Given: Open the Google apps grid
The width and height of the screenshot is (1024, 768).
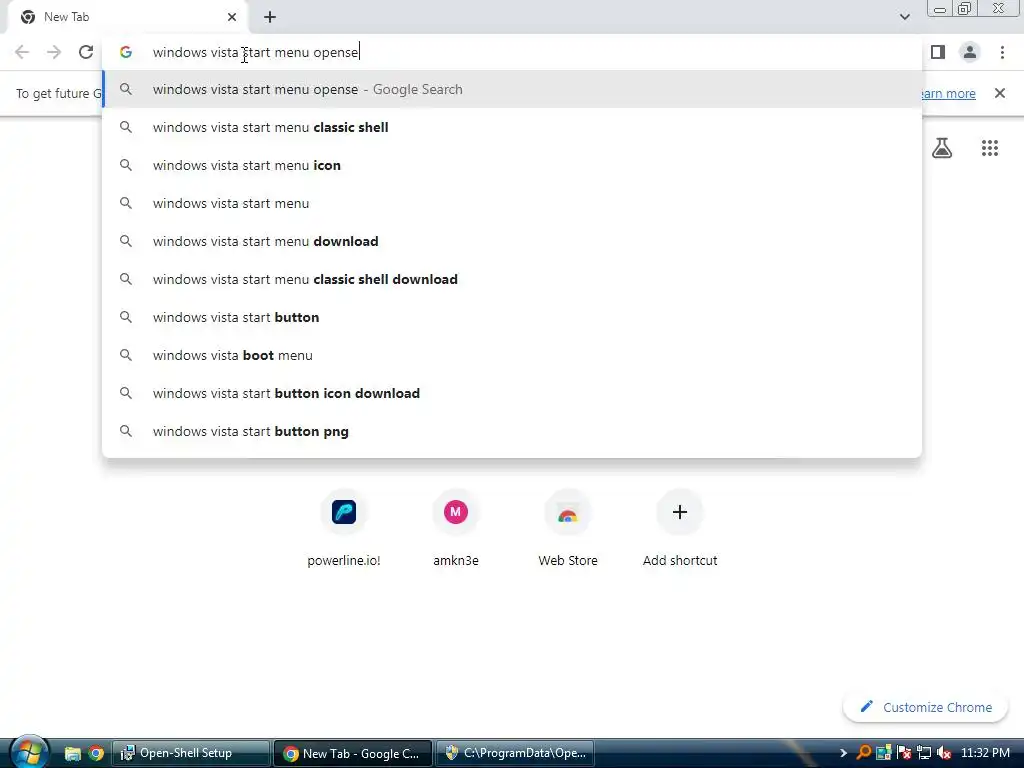Looking at the screenshot, I should click(990, 148).
